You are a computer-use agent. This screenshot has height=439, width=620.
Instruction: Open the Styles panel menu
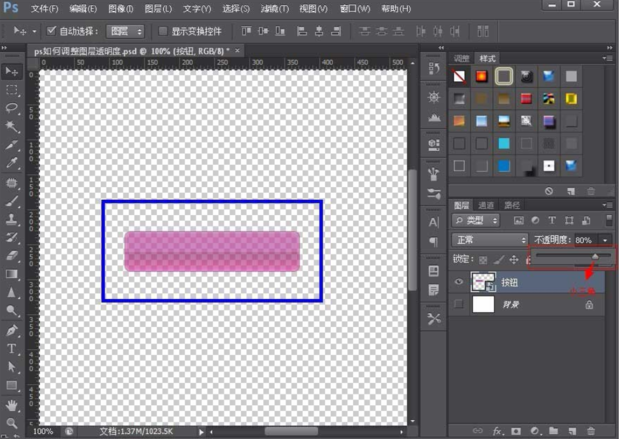[608, 58]
